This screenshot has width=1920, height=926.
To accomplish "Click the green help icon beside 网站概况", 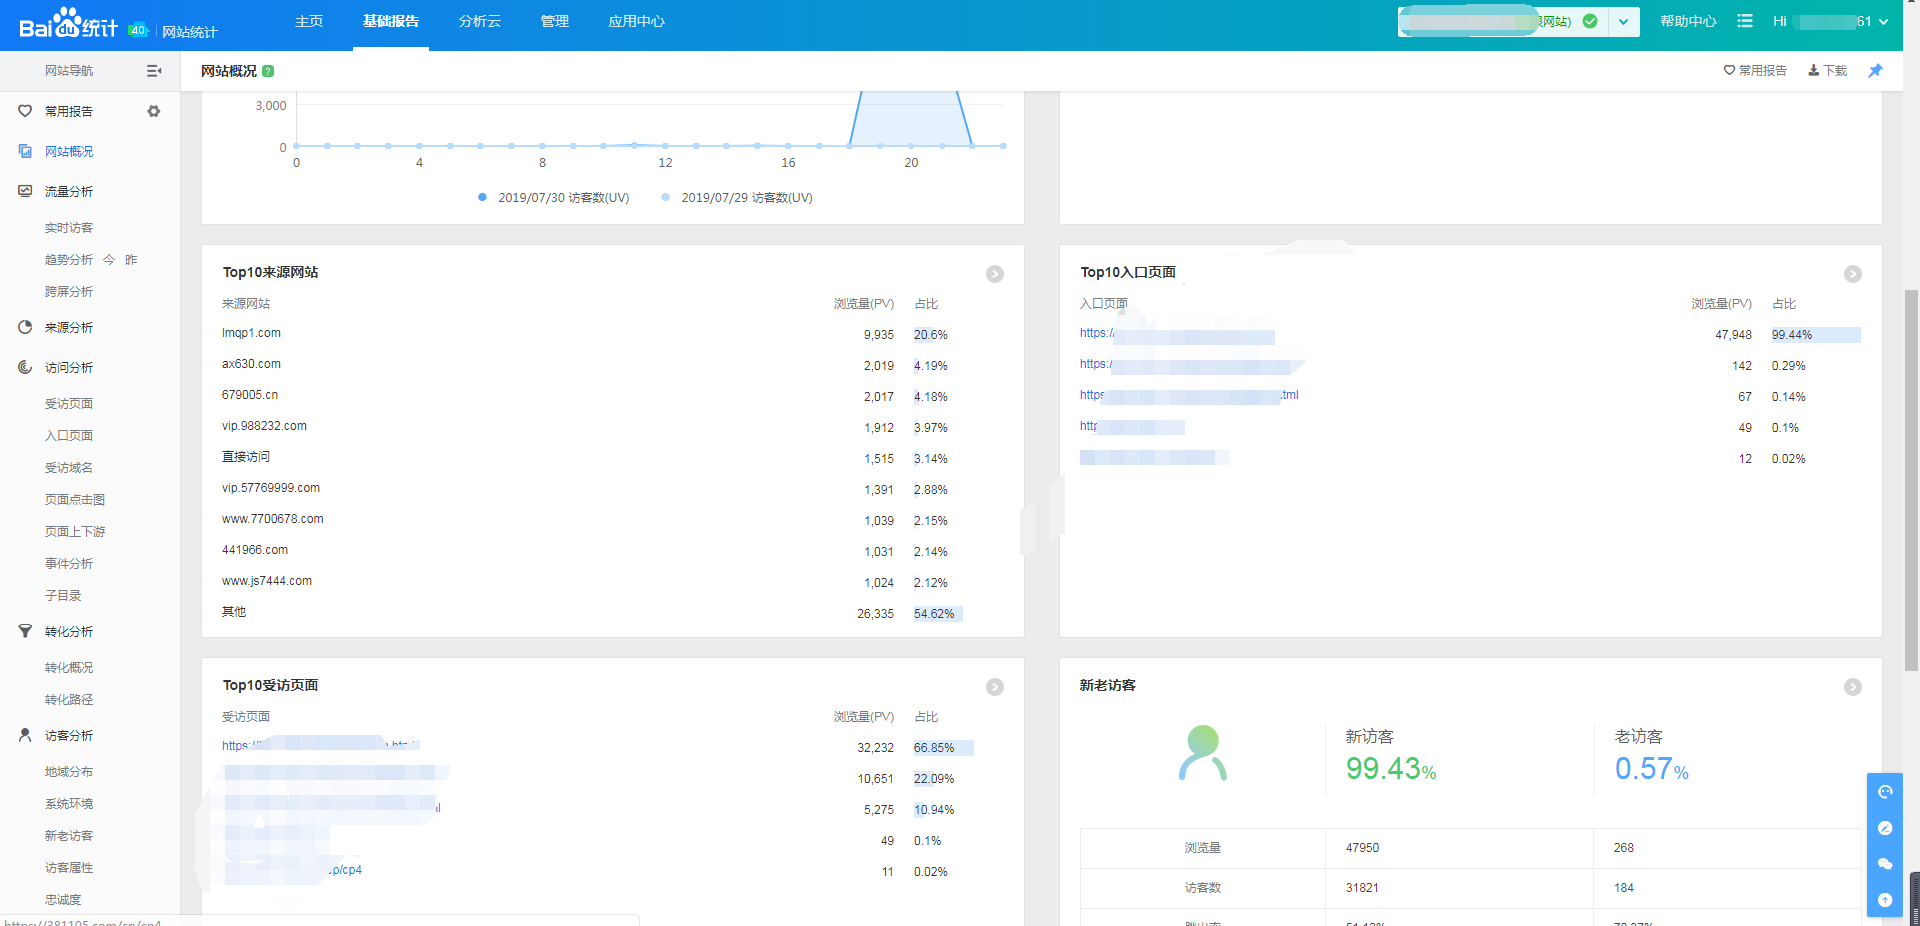I will tap(268, 71).
